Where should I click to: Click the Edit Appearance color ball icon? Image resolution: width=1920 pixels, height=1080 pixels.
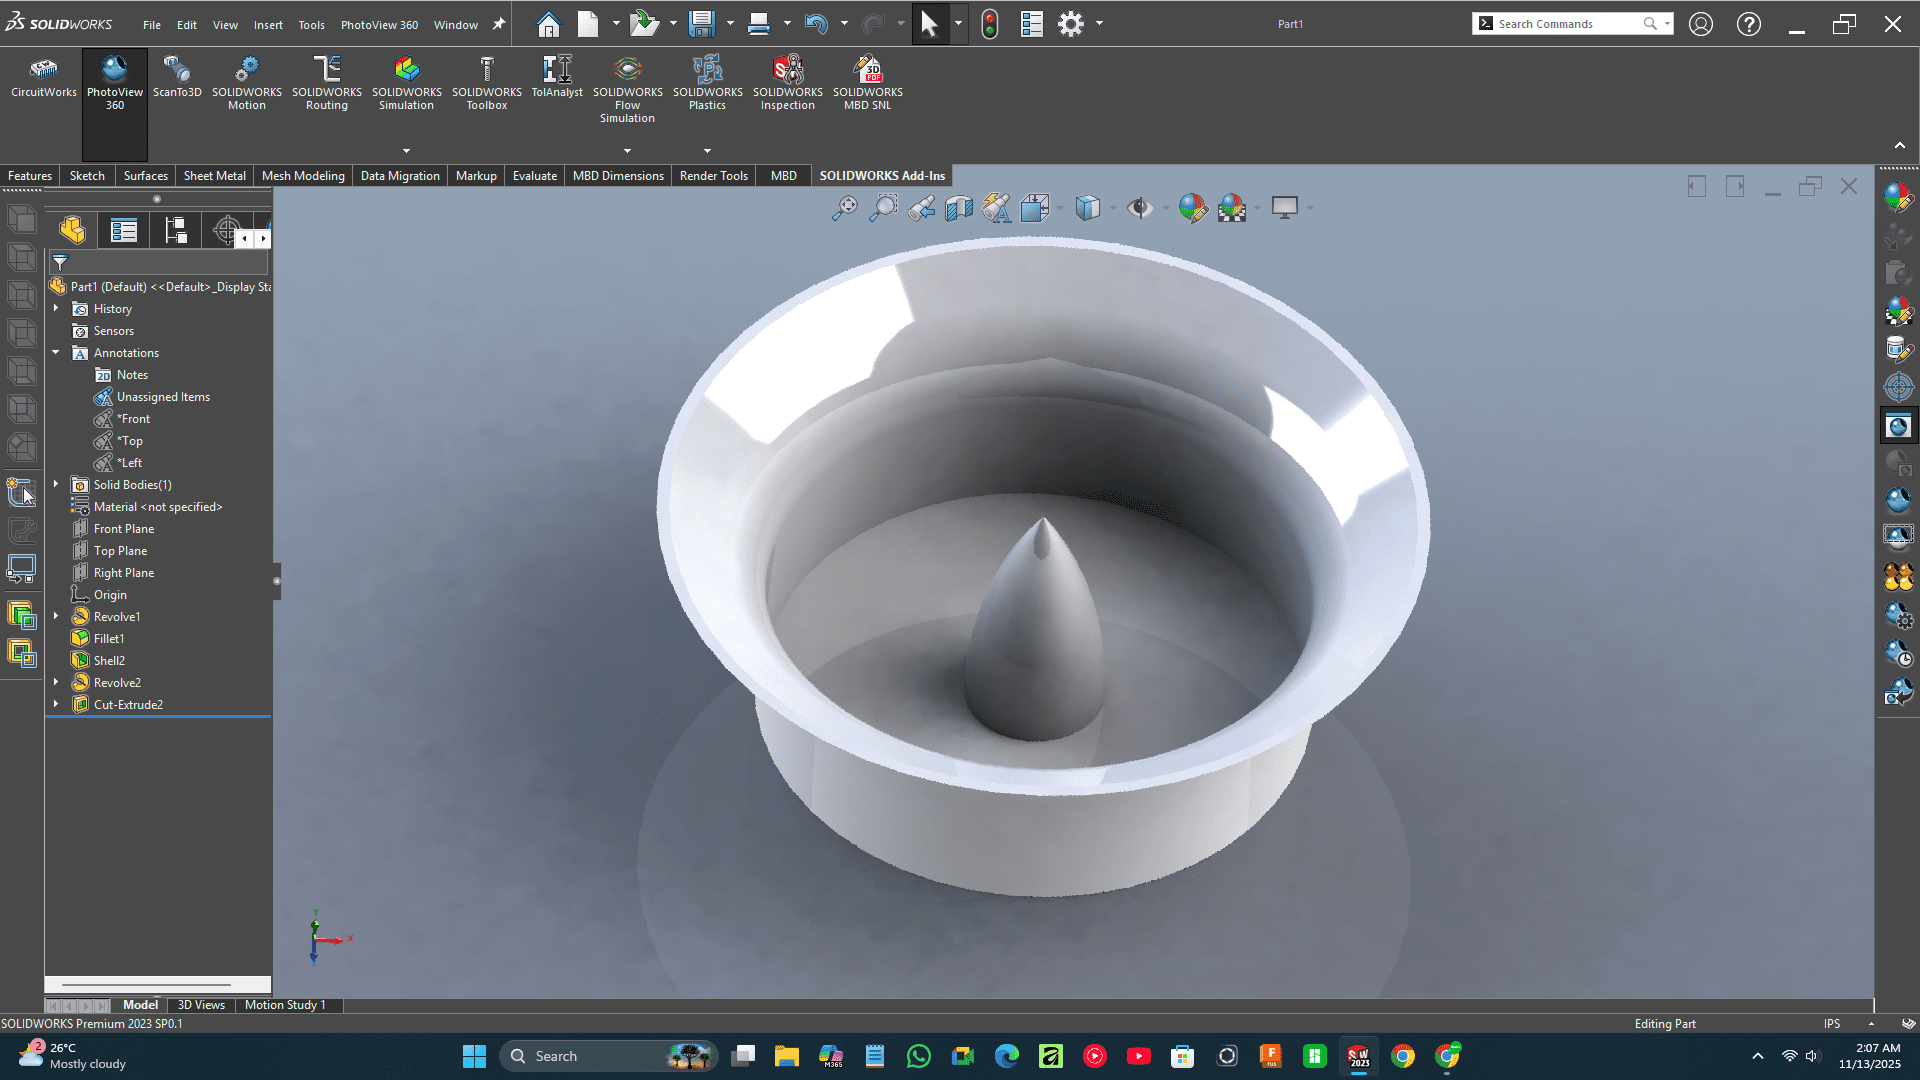tap(1192, 208)
